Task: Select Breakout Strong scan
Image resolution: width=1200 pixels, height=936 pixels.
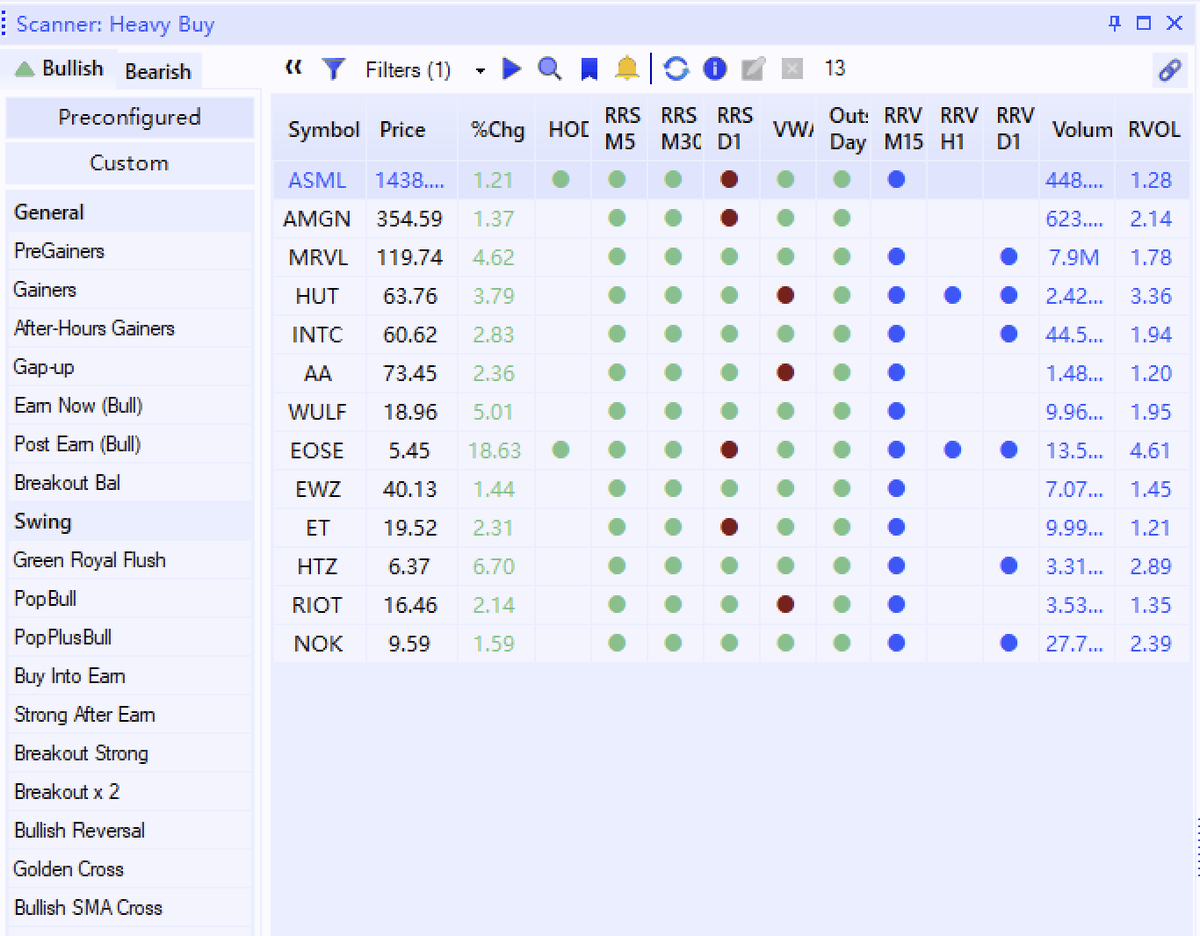Action: [x=129, y=753]
